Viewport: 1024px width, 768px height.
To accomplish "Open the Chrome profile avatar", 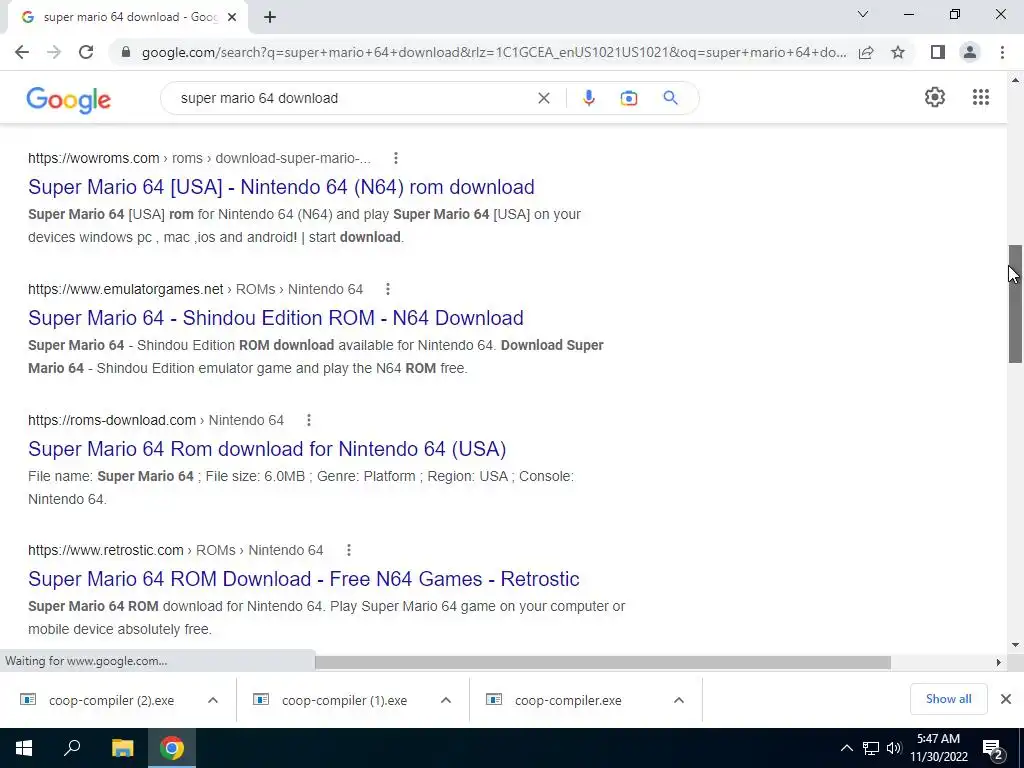I will pyautogui.click(x=970, y=52).
